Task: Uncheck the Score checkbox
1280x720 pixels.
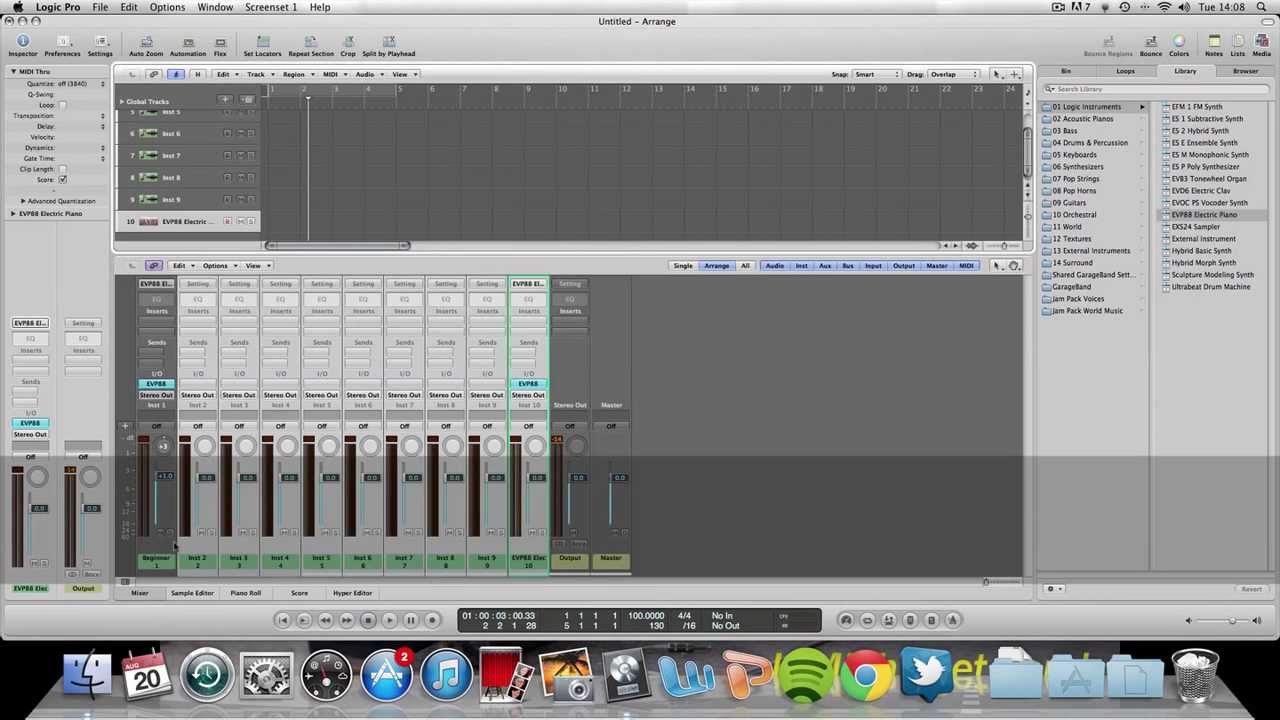Action: coord(62,180)
